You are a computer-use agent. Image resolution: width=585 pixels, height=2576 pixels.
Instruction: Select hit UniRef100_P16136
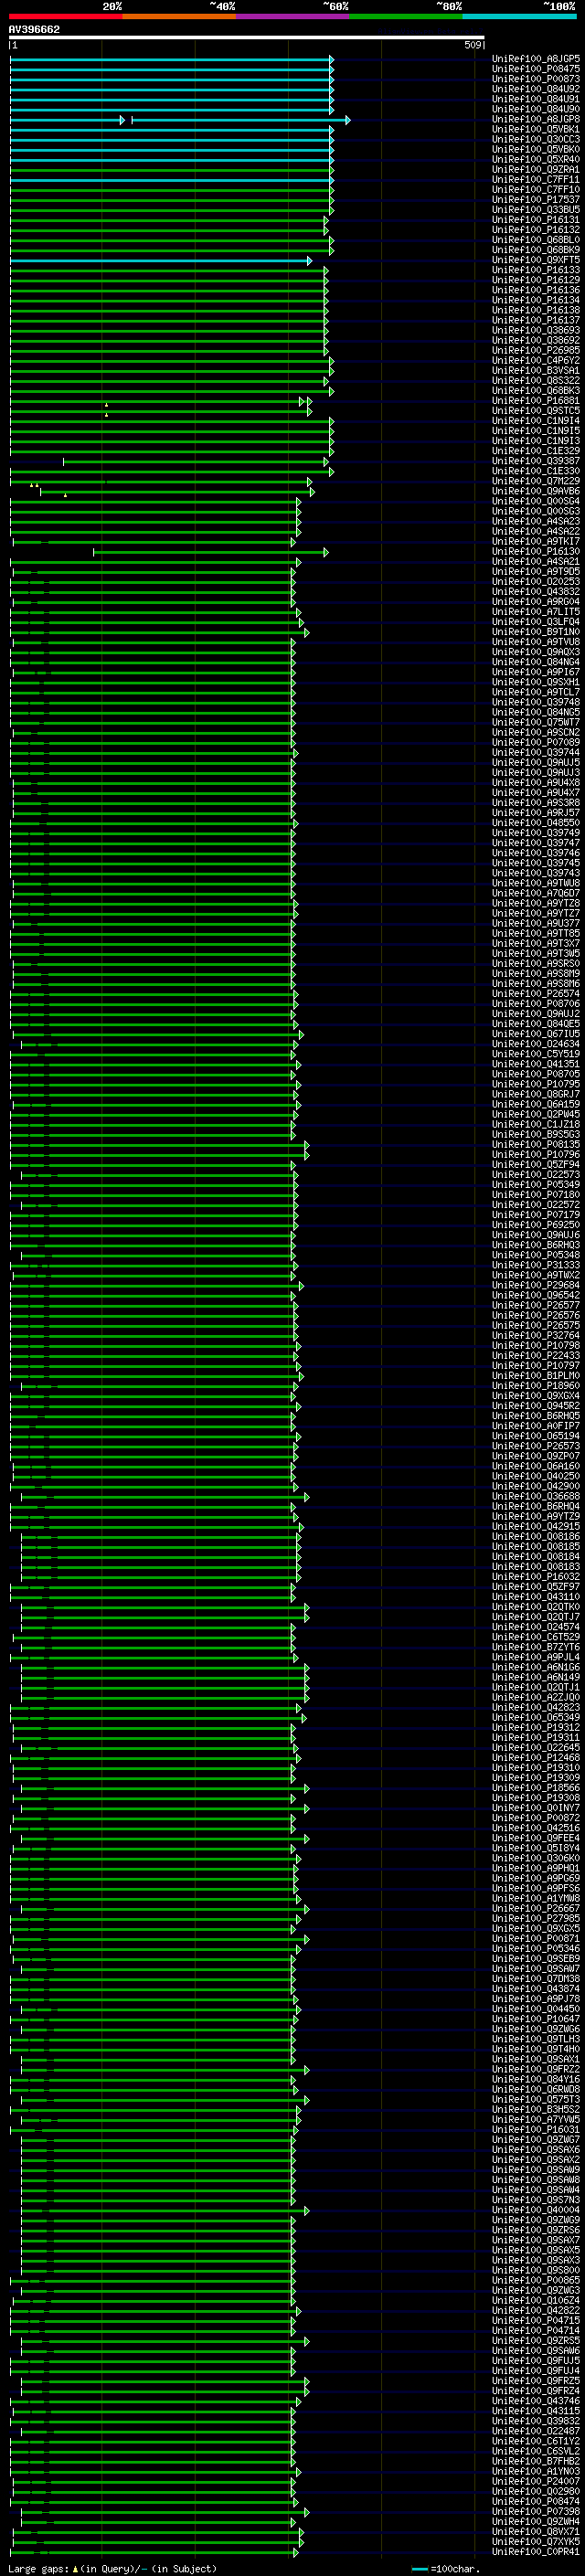pos(536,290)
